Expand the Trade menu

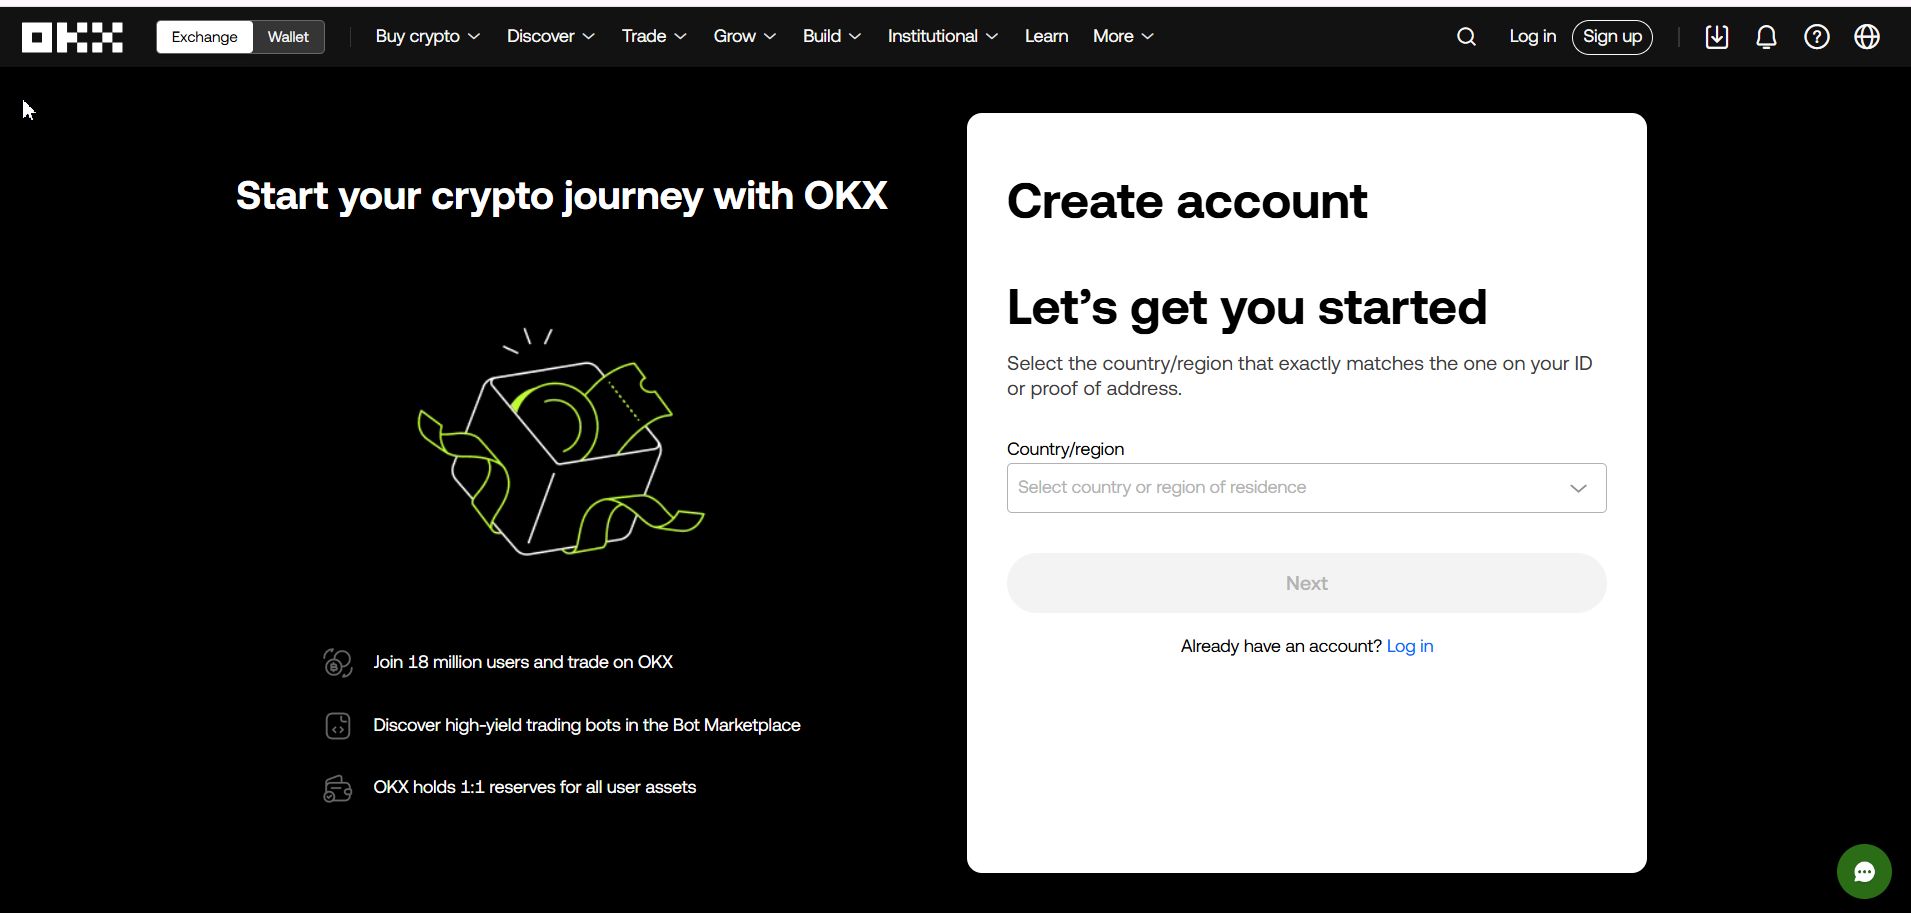654,36
